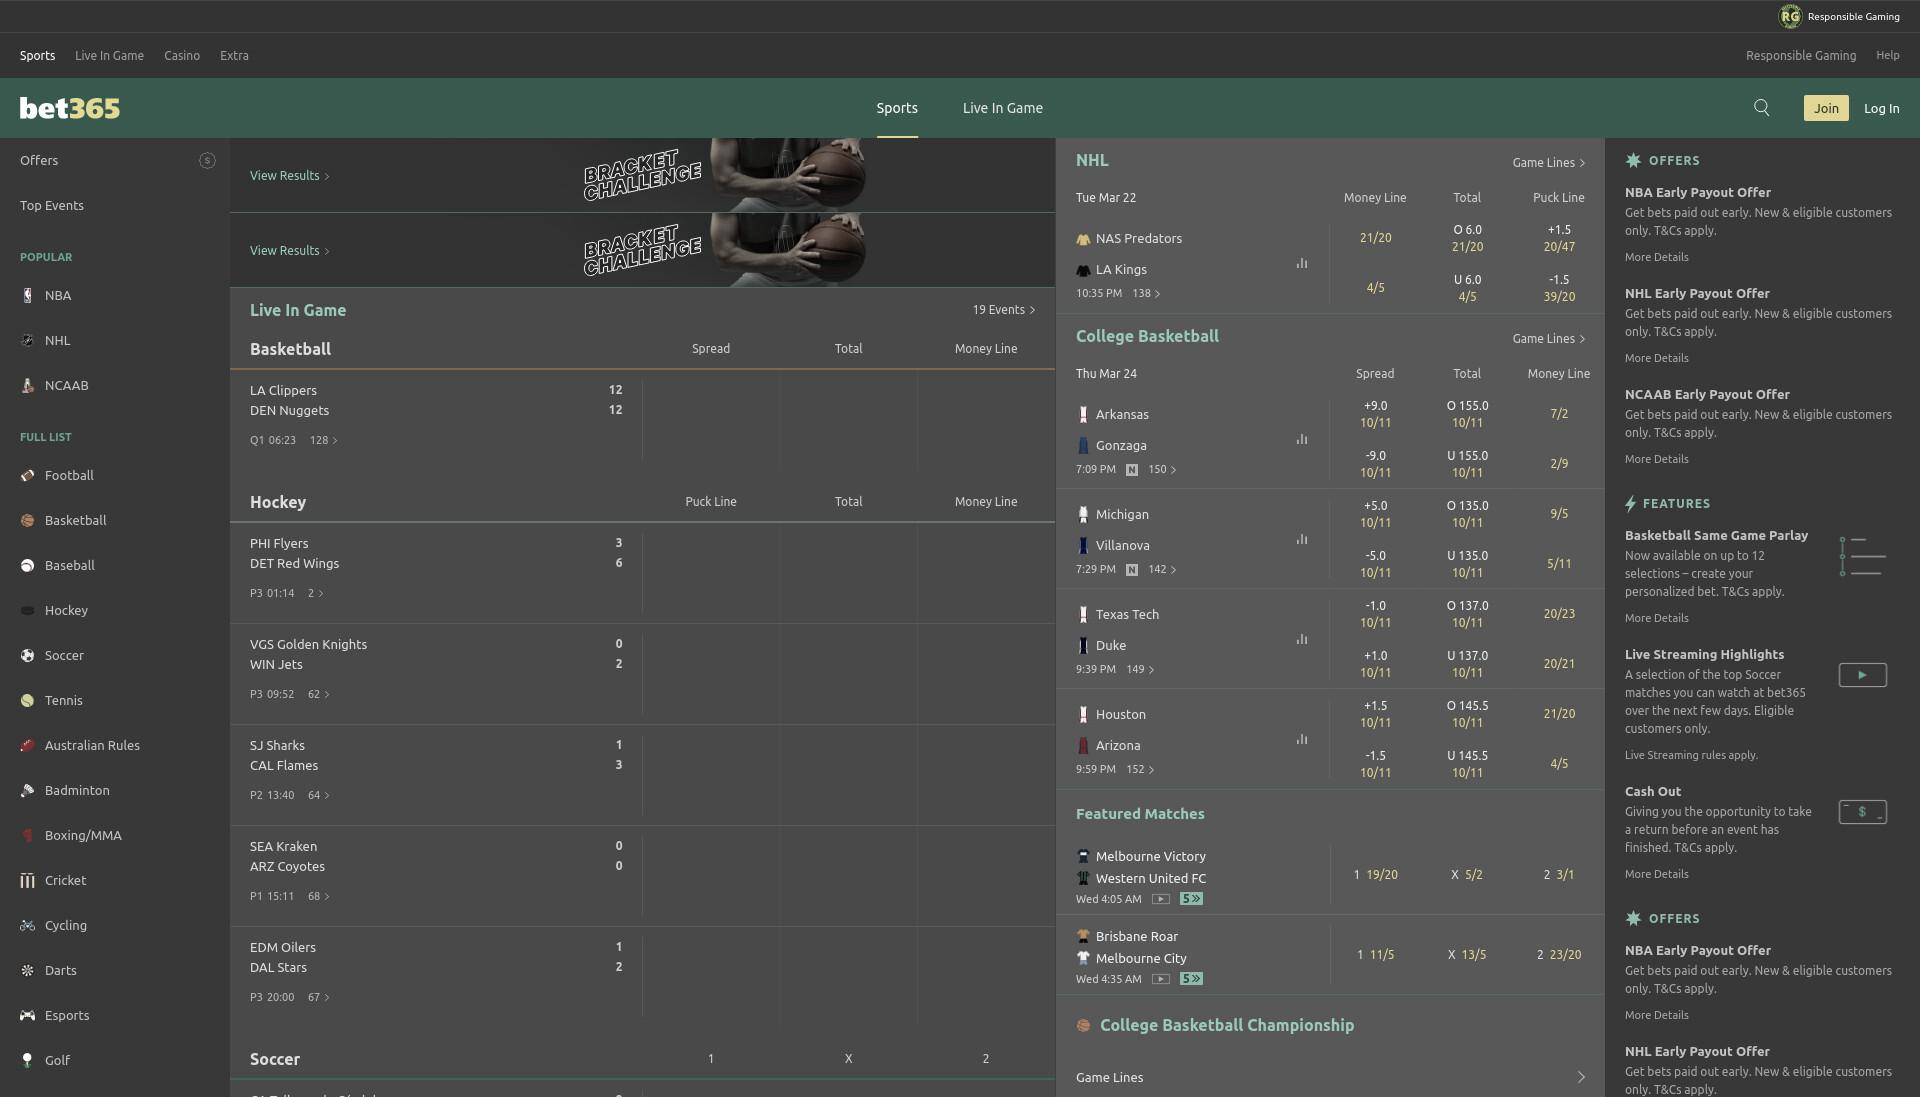Open Top Events in sidebar
1920x1097 pixels.
[x=52, y=205]
